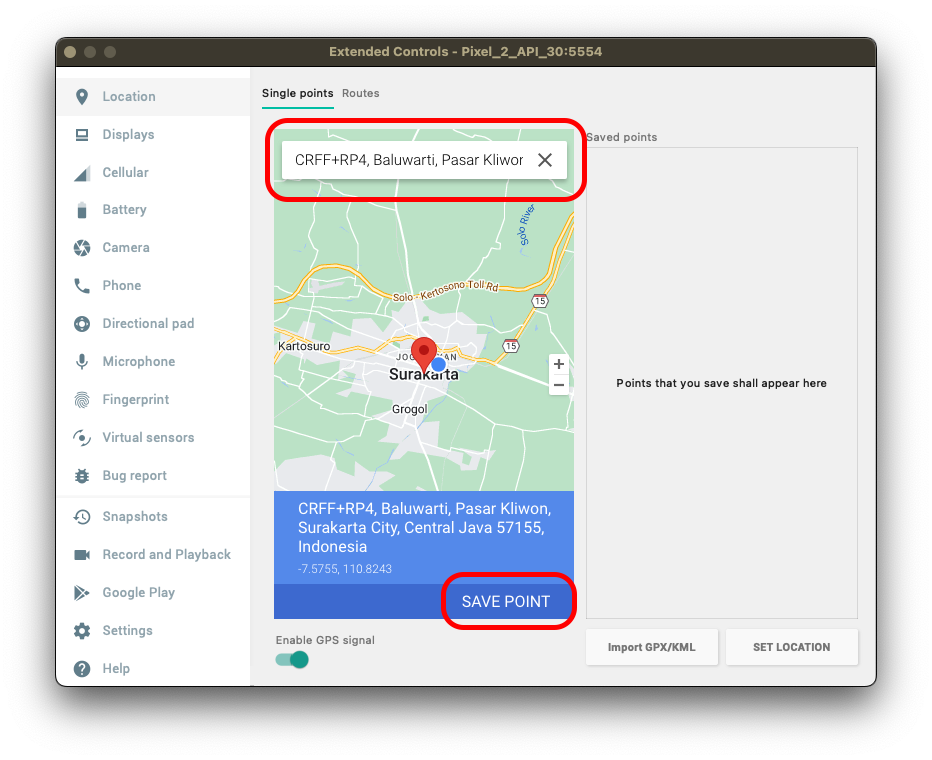Open Virtual sensors in sidebar

pyautogui.click(x=148, y=438)
